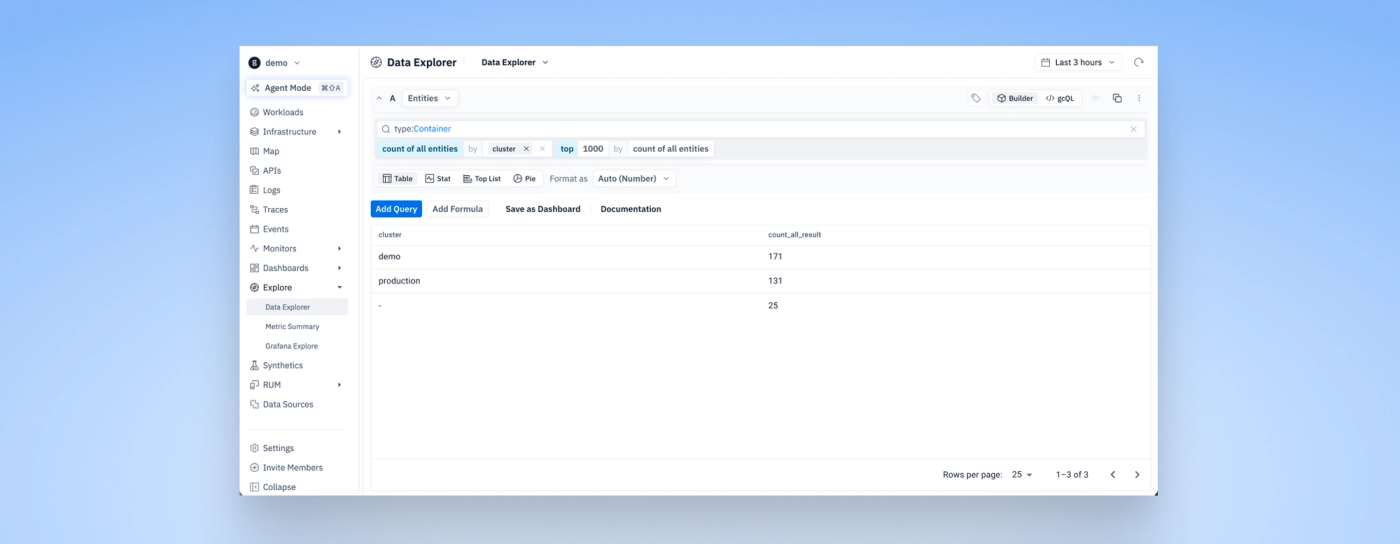Viewport: 1400px width, 544px height.
Task: Open the demo workspace switcher
Action: 275,63
